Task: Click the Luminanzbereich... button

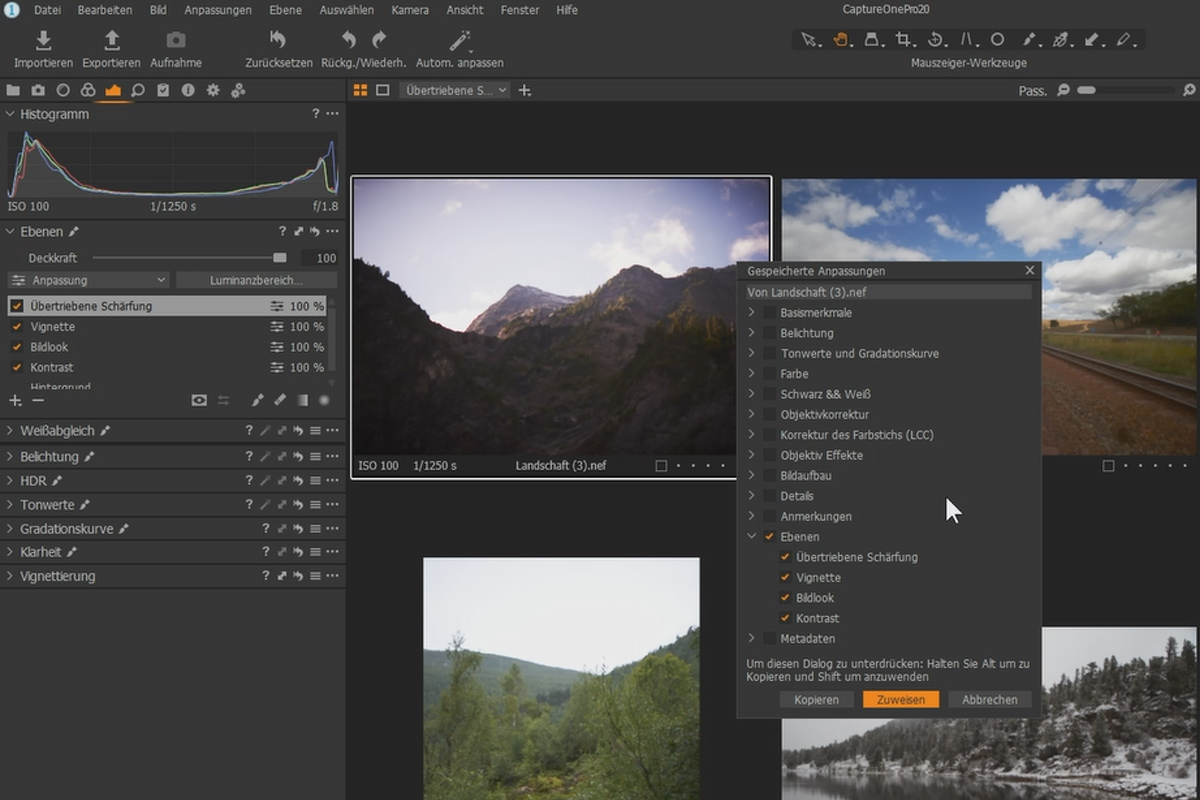Action: [x=256, y=280]
